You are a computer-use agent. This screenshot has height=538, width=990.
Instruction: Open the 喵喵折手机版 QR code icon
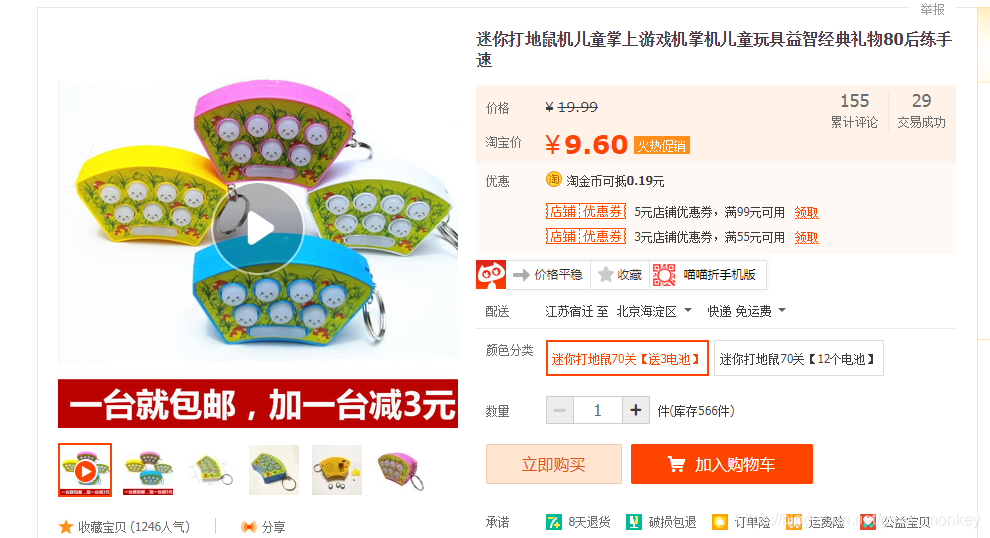pyautogui.click(x=664, y=275)
